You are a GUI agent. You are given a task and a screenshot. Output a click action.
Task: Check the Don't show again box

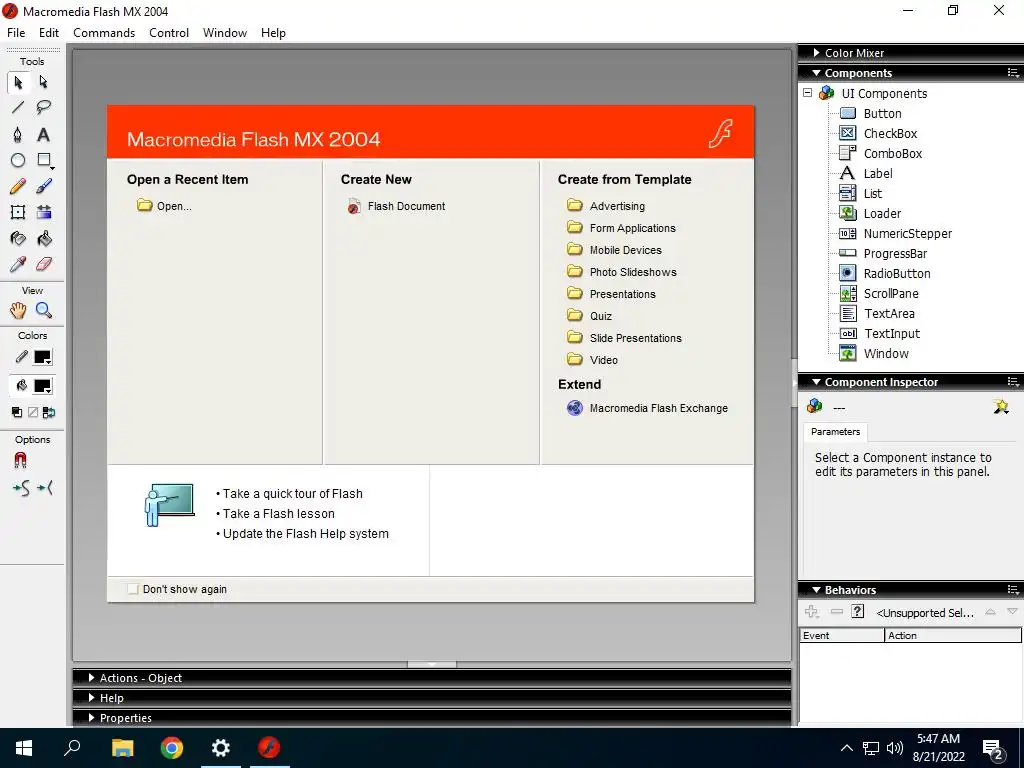133,589
